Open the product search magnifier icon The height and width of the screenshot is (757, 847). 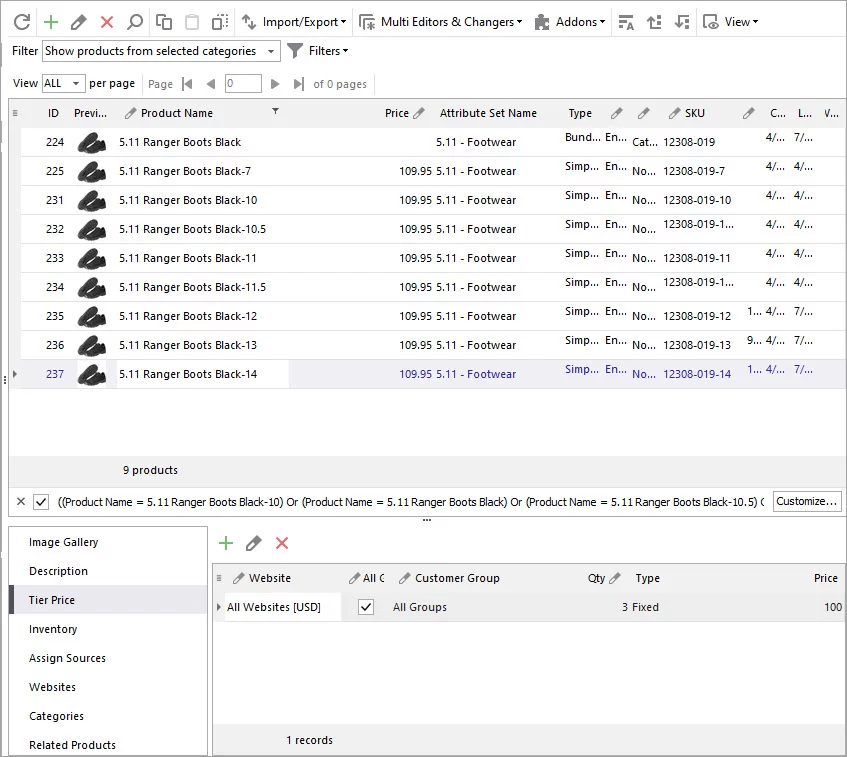point(135,22)
